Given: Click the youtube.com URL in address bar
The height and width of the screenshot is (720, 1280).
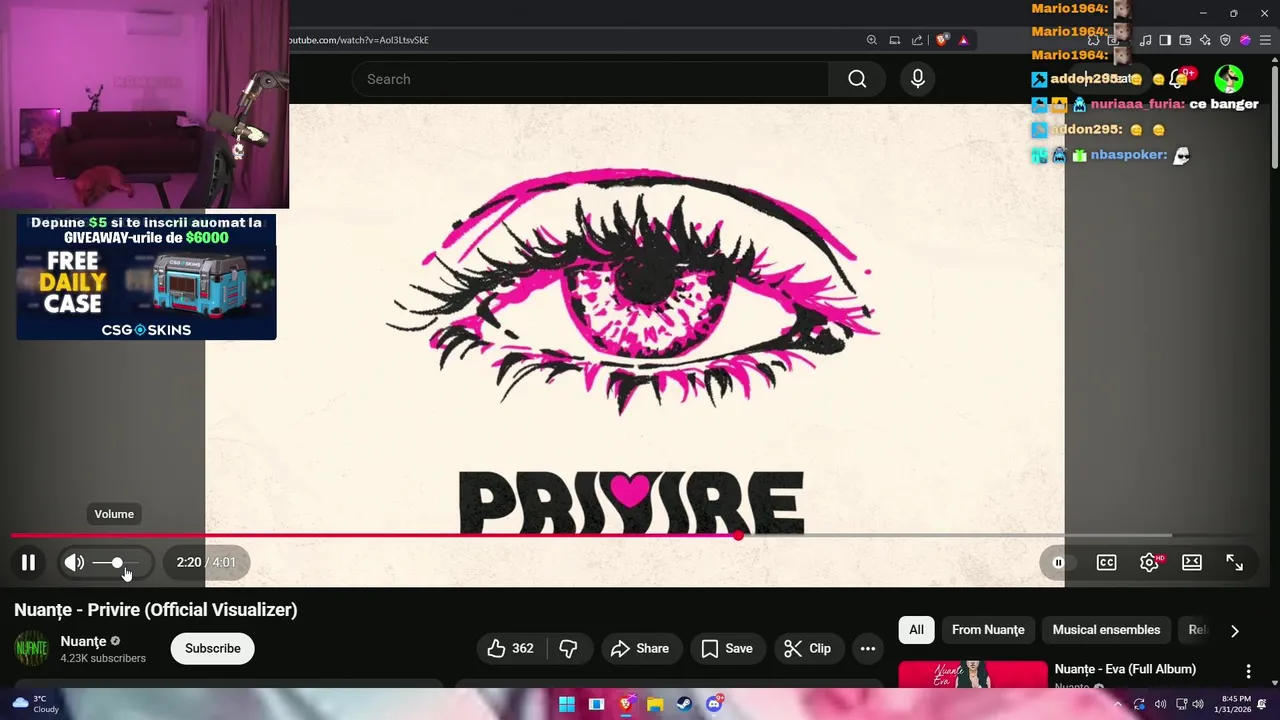Looking at the screenshot, I should coord(359,40).
